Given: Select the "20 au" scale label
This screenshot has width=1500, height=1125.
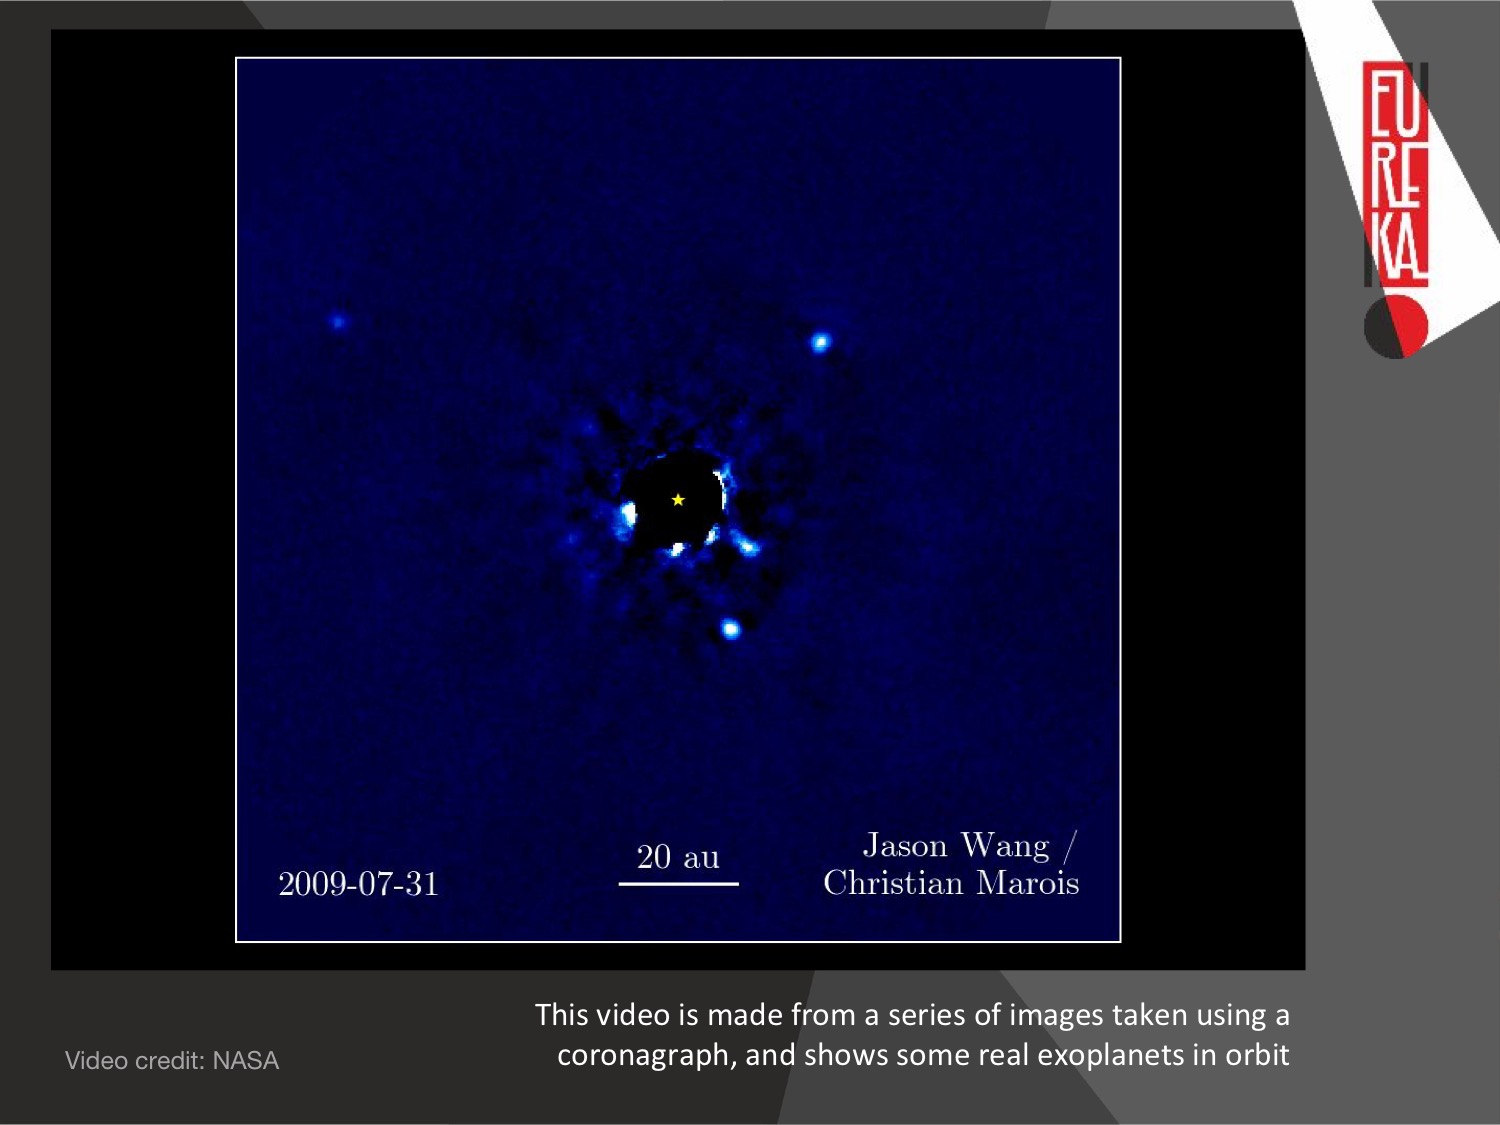Looking at the screenshot, I should (x=678, y=857).
